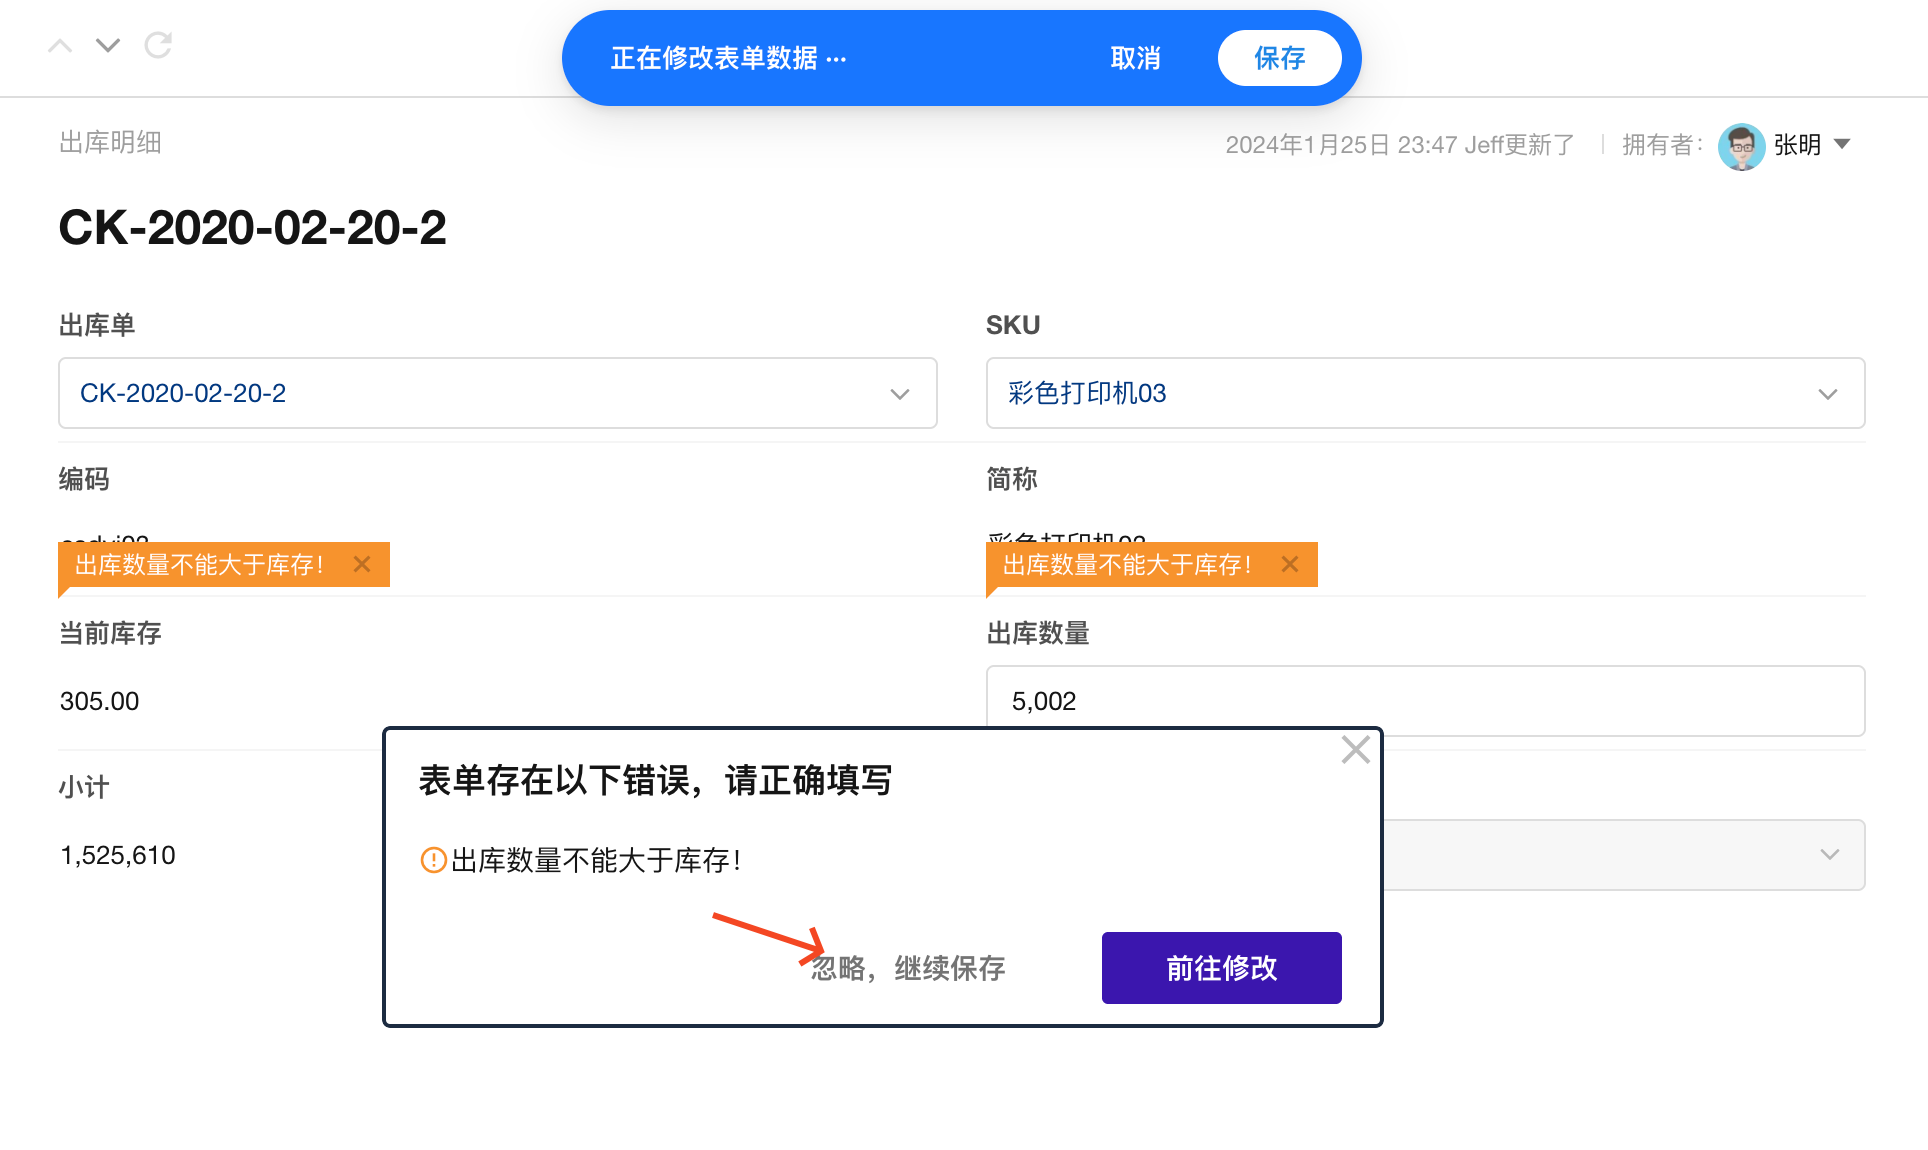Image resolution: width=1928 pixels, height=1150 pixels.
Task: Click the previous record up arrow
Action: pyautogui.click(x=60, y=46)
